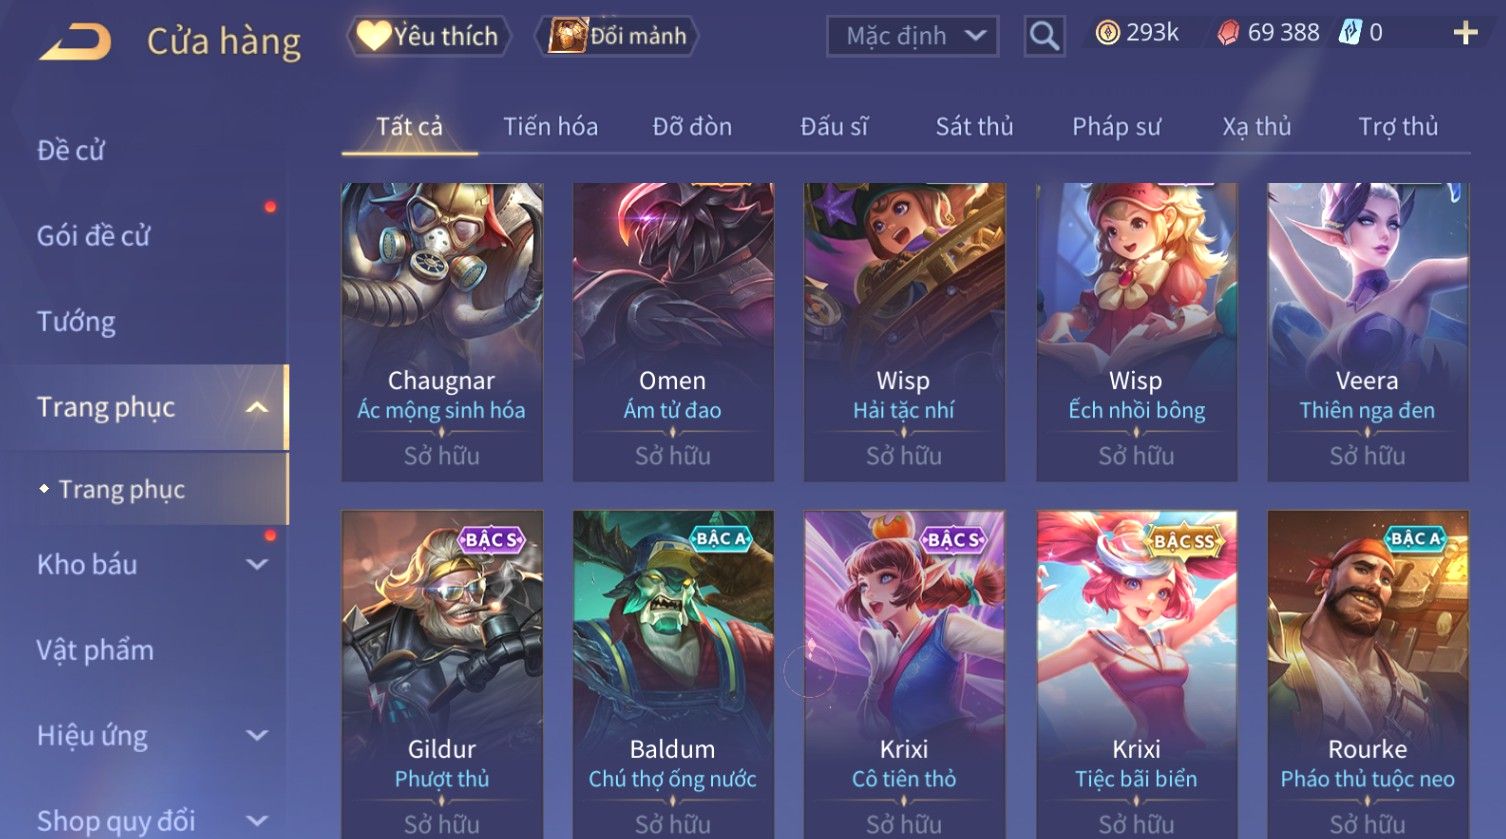Select the Tiến hóa tab
Screen dimensions: 1506x839
pyautogui.click(x=550, y=127)
